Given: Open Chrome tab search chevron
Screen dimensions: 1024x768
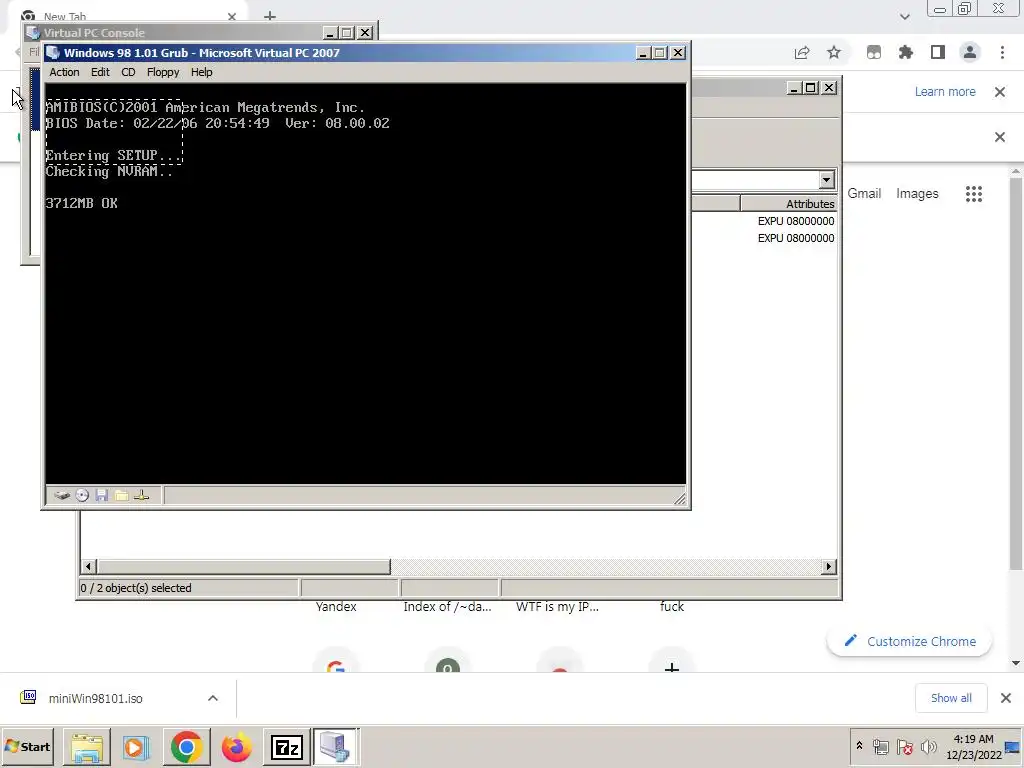Looking at the screenshot, I should click(904, 16).
